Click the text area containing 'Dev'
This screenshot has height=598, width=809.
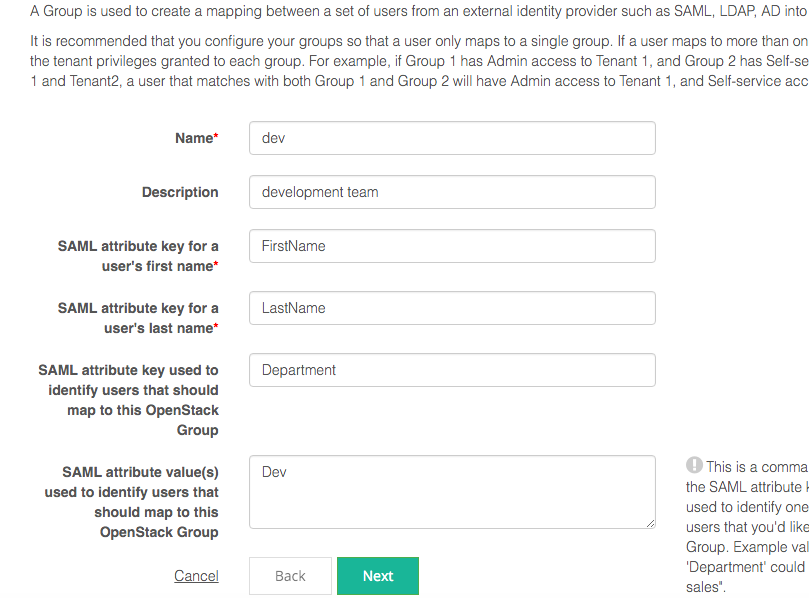(x=452, y=491)
